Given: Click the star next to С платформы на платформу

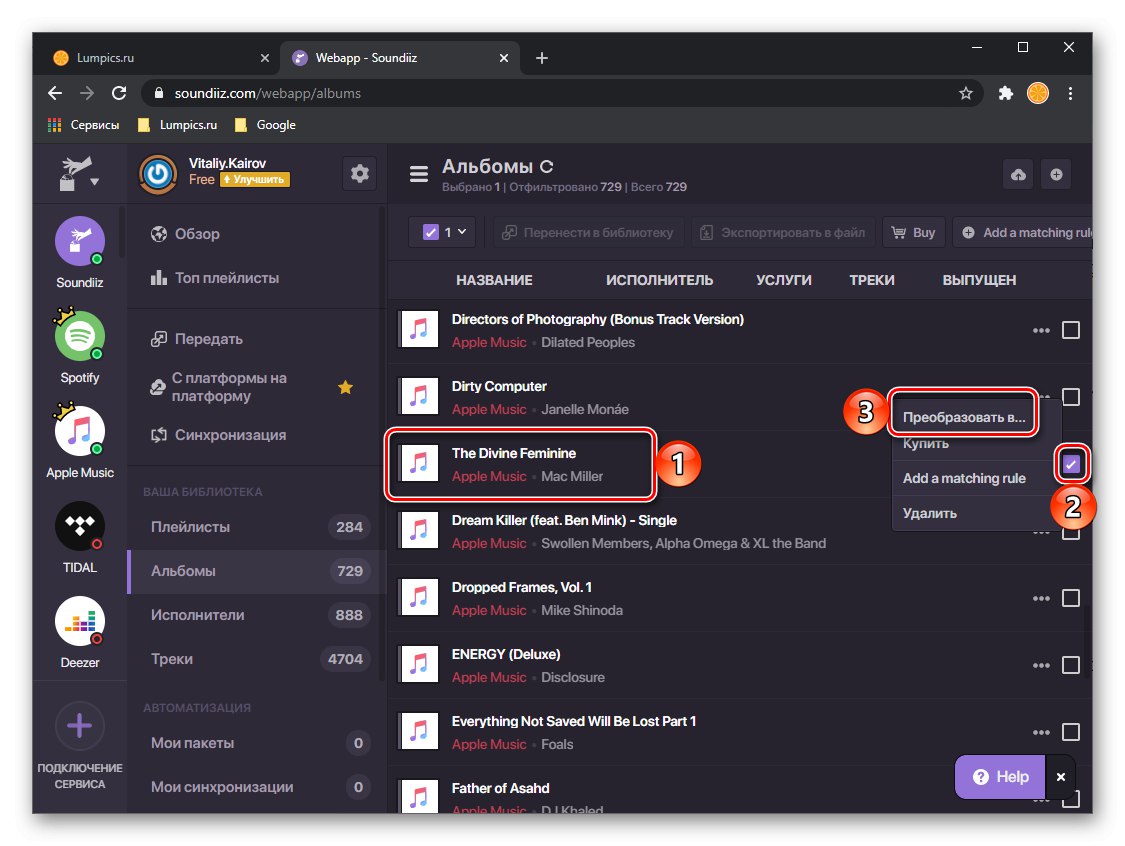Looking at the screenshot, I should click(x=345, y=387).
